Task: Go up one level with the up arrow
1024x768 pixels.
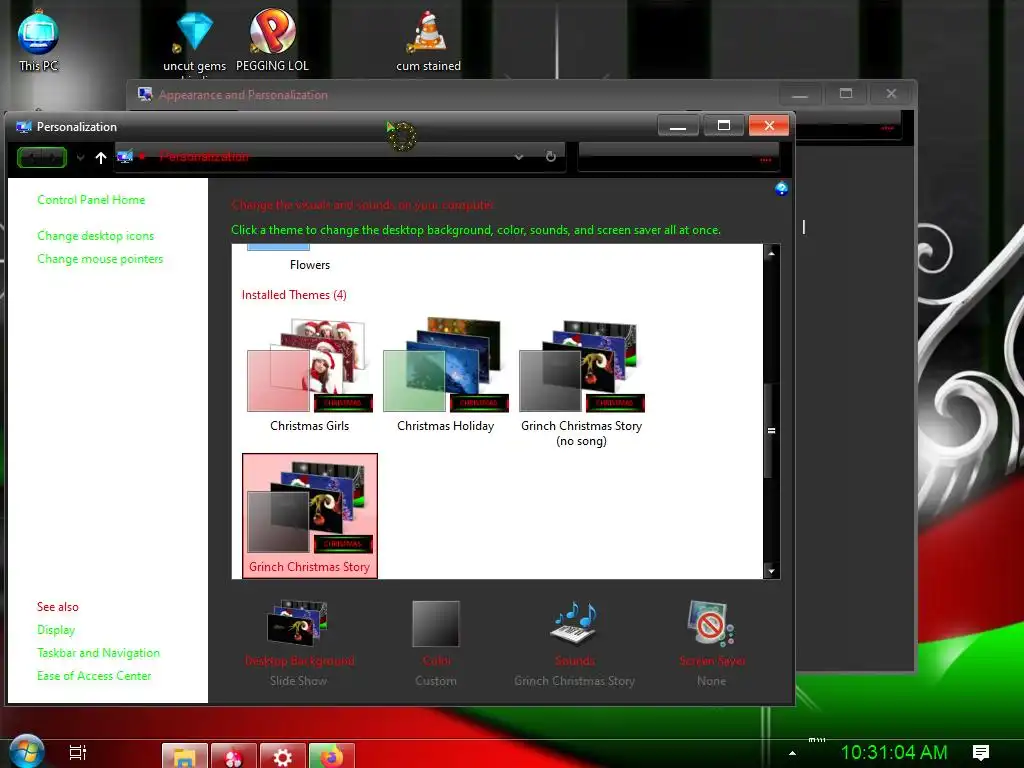Action: click(x=101, y=157)
